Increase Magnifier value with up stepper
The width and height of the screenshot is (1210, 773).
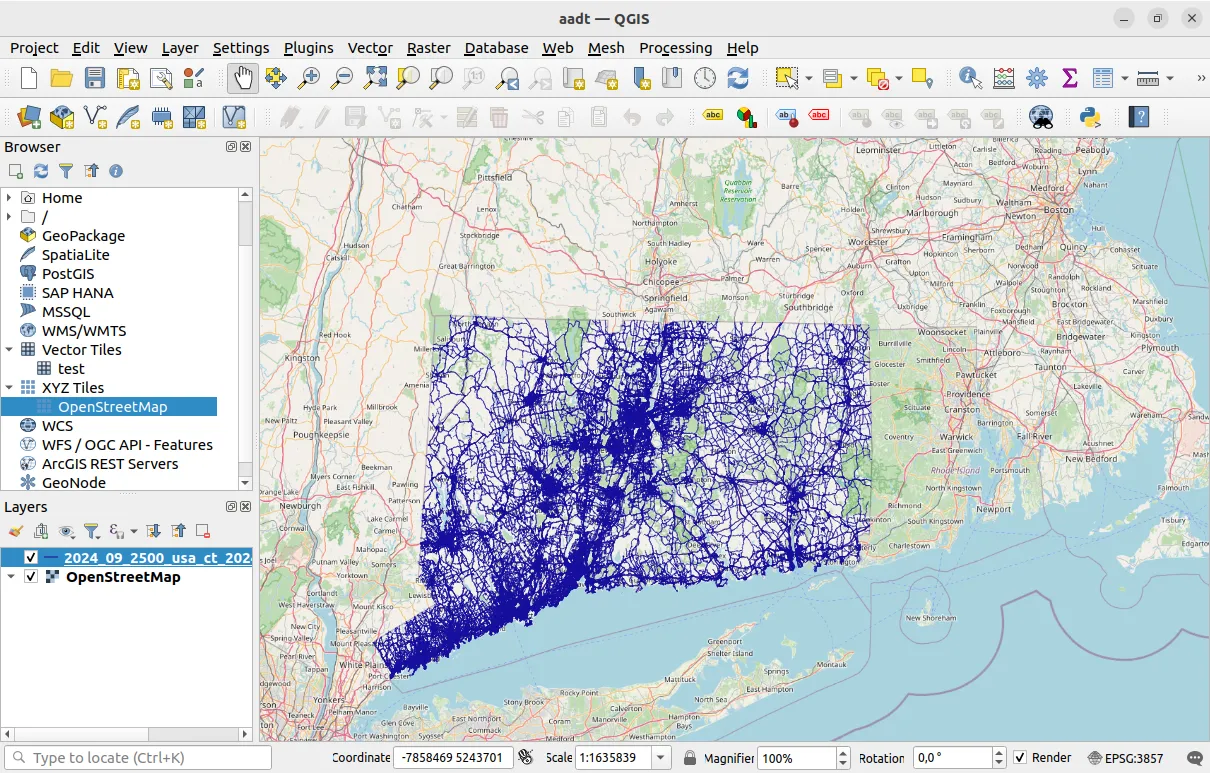843,753
